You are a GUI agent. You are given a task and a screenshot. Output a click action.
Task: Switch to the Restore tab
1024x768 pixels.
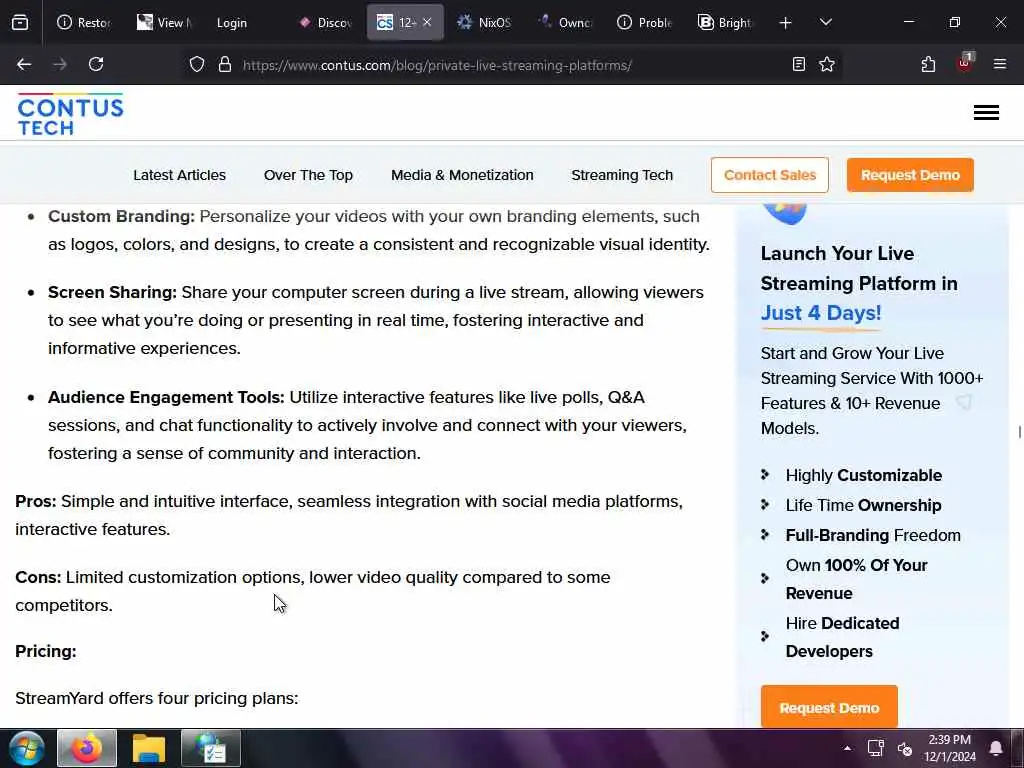[85, 23]
